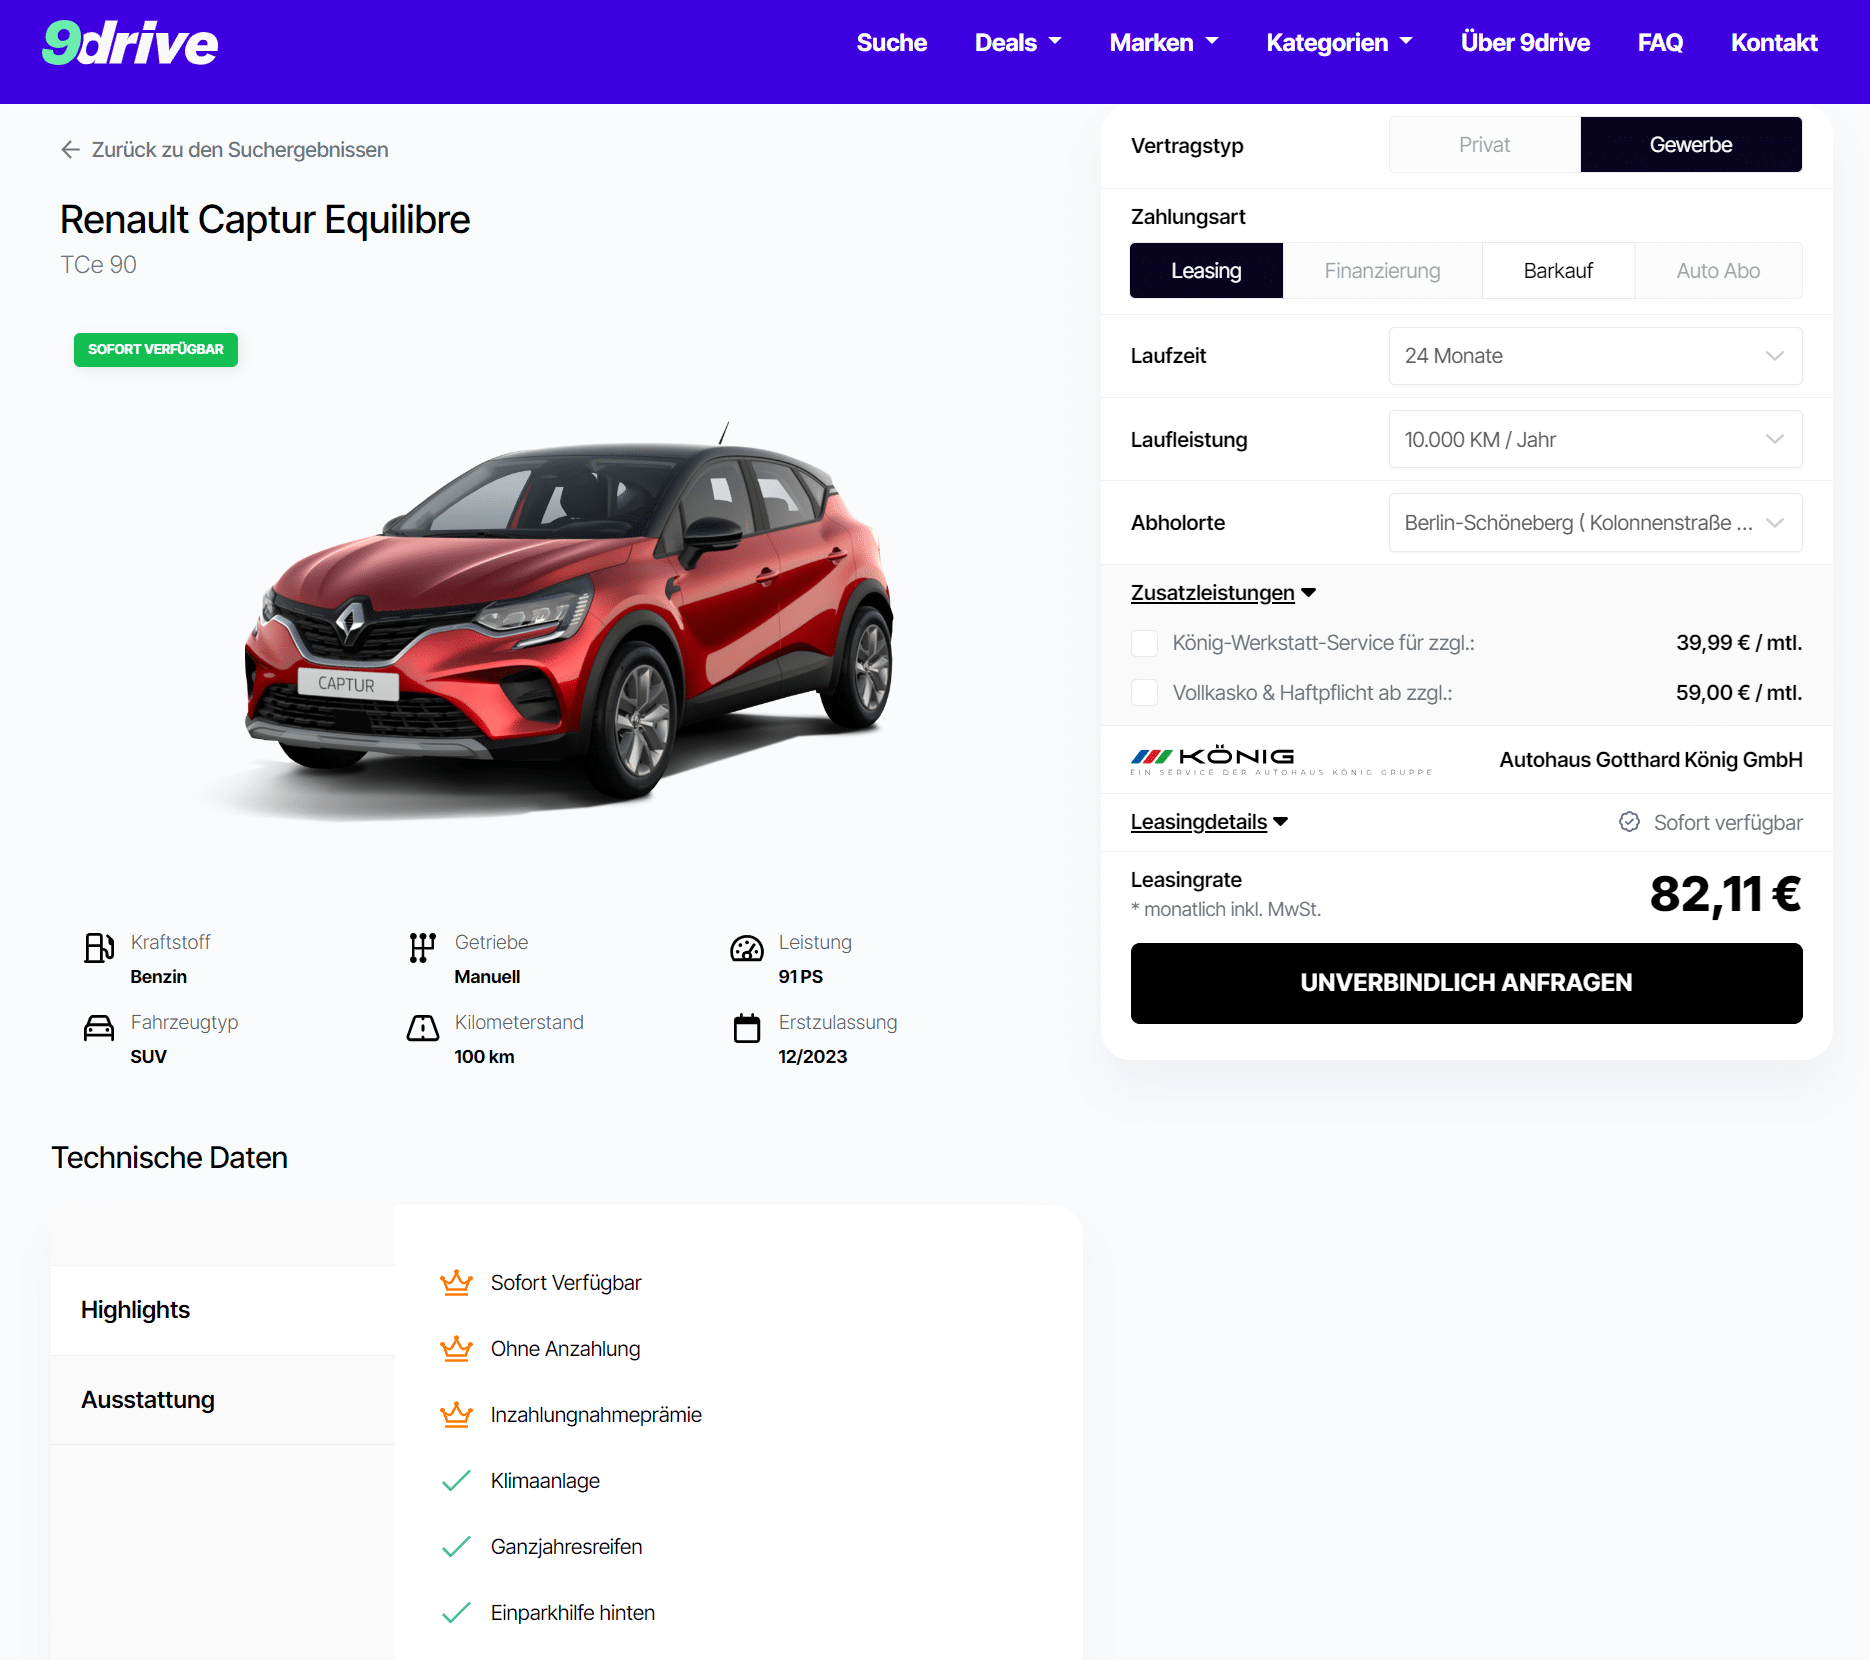Click Unverbindlich Anfragen button
Image resolution: width=1870 pixels, height=1660 pixels.
click(1466, 983)
